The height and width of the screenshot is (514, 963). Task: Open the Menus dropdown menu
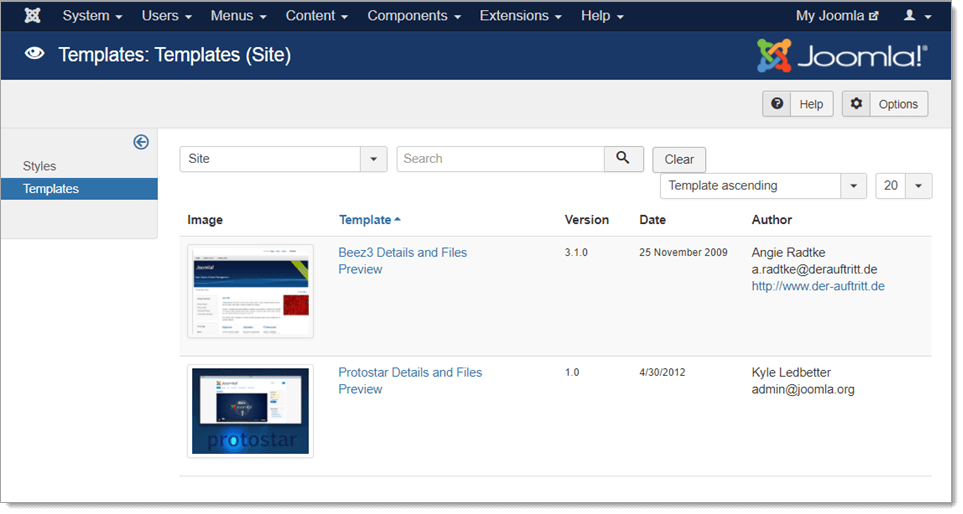(238, 16)
